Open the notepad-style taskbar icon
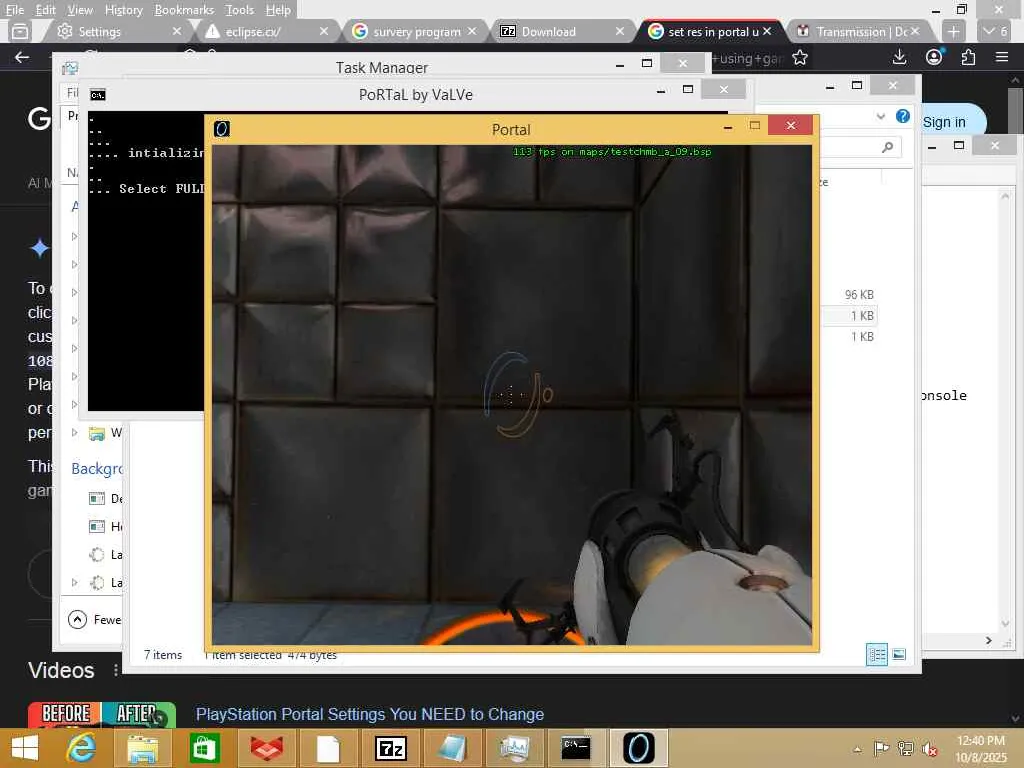1024x768 pixels. 453,748
